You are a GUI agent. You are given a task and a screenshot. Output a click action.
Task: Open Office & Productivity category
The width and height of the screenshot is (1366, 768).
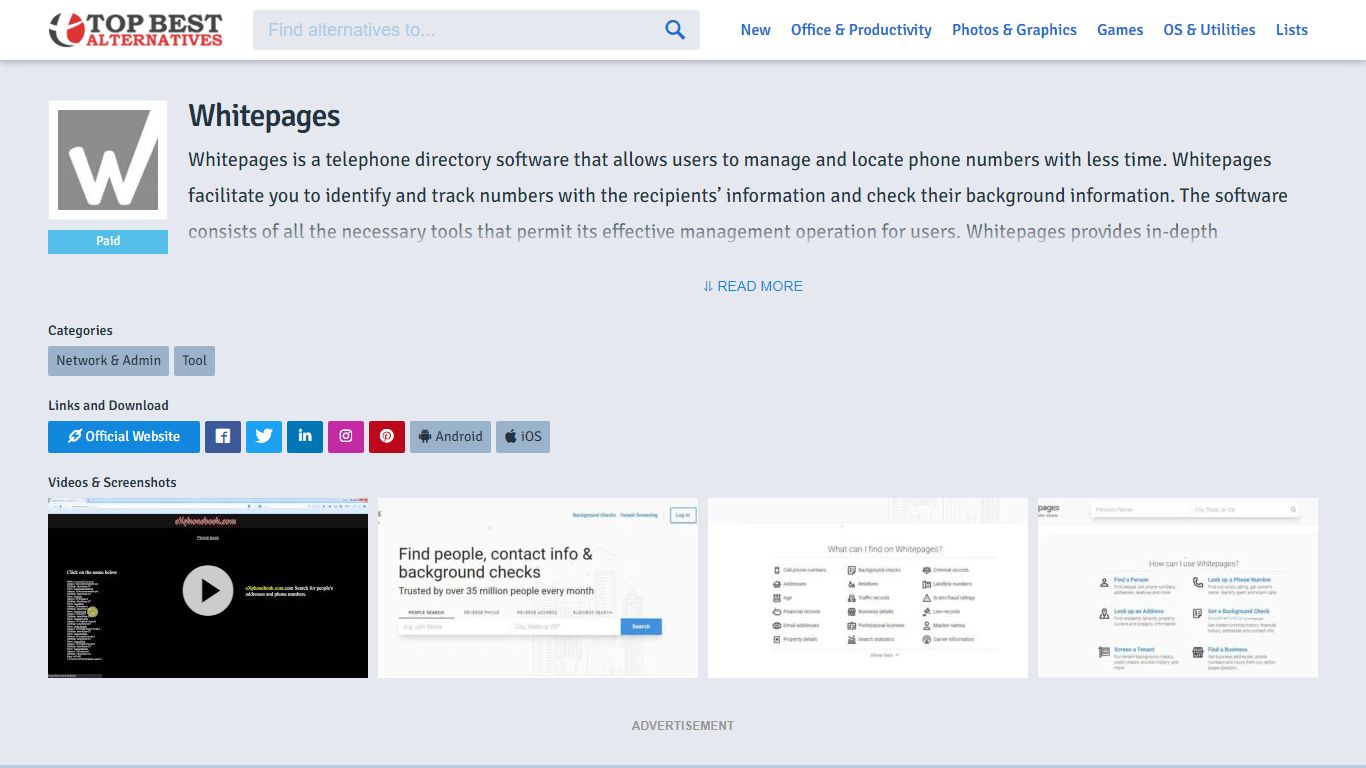pos(861,30)
